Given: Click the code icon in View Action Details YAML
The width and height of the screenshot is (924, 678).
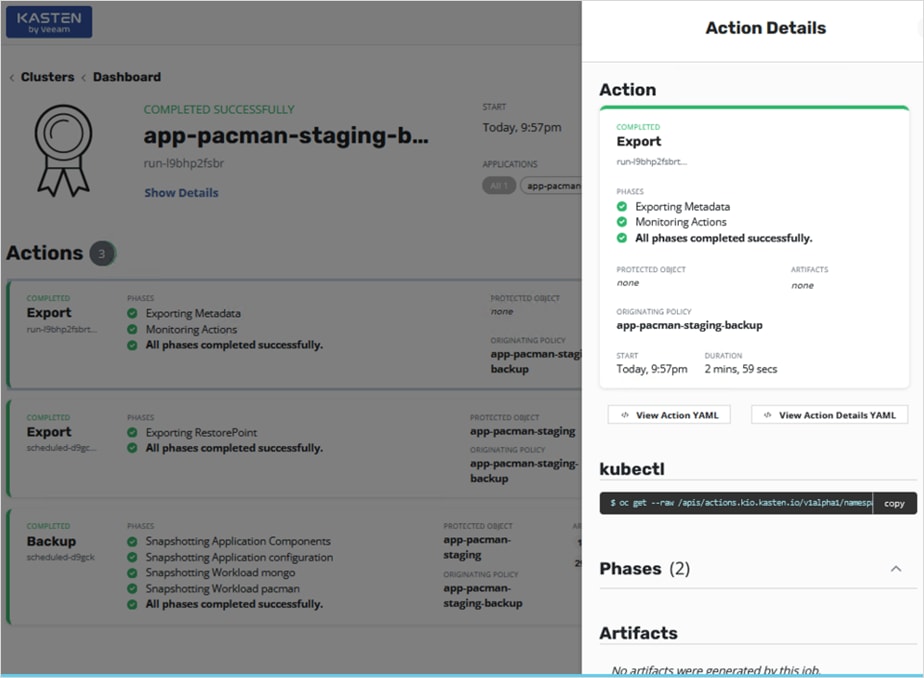Looking at the screenshot, I should pos(767,415).
